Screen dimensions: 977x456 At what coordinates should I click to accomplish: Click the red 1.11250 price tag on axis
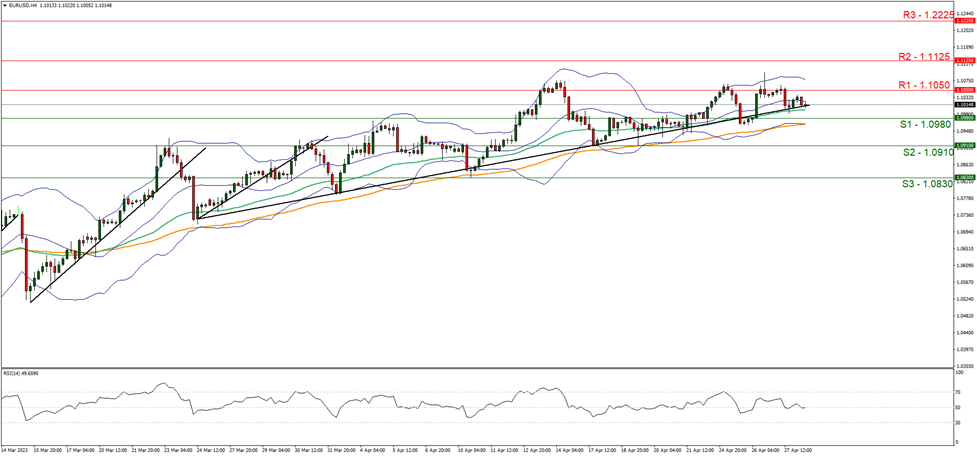click(964, 60)
